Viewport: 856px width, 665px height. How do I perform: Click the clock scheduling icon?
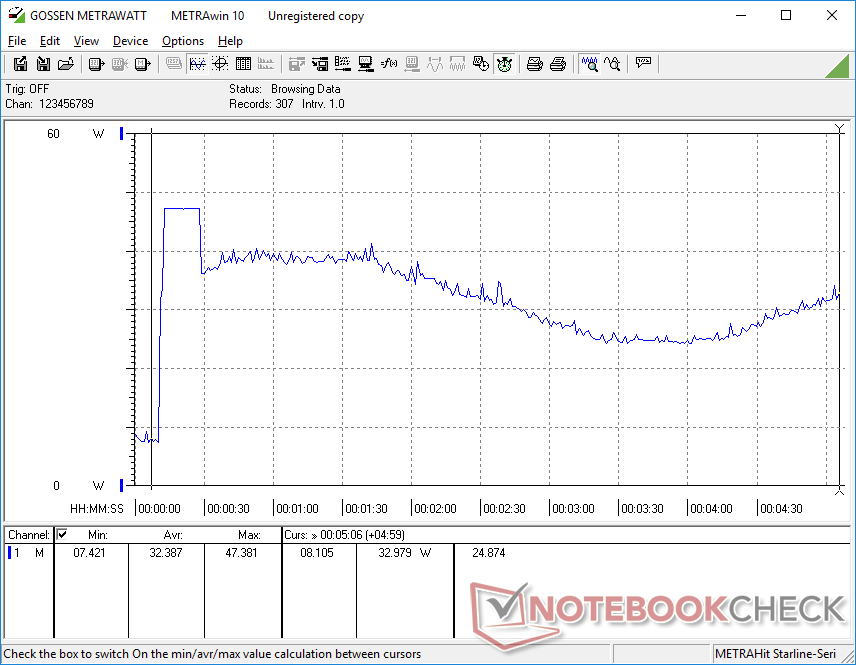click(480, 64)
